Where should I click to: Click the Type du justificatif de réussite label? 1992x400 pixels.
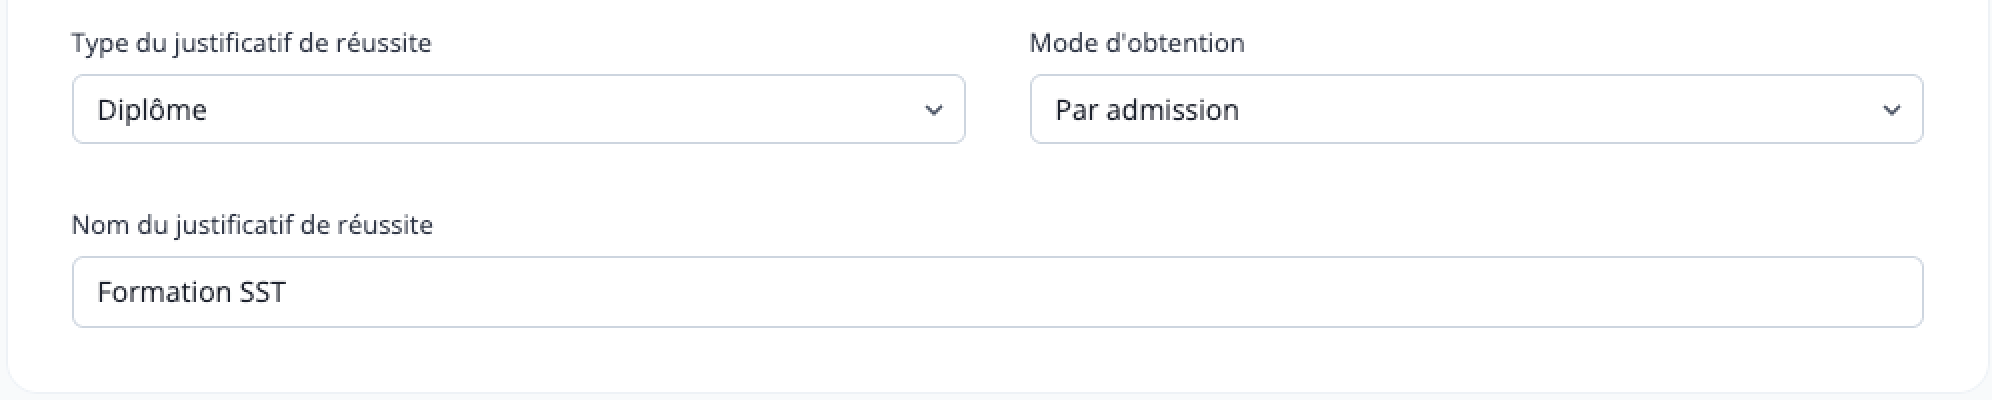pos(251,43)
